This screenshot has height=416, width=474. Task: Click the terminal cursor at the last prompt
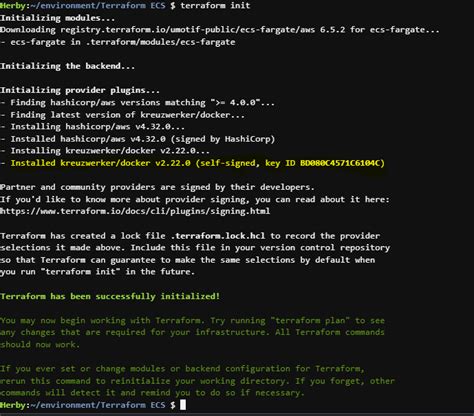[183, 405]
